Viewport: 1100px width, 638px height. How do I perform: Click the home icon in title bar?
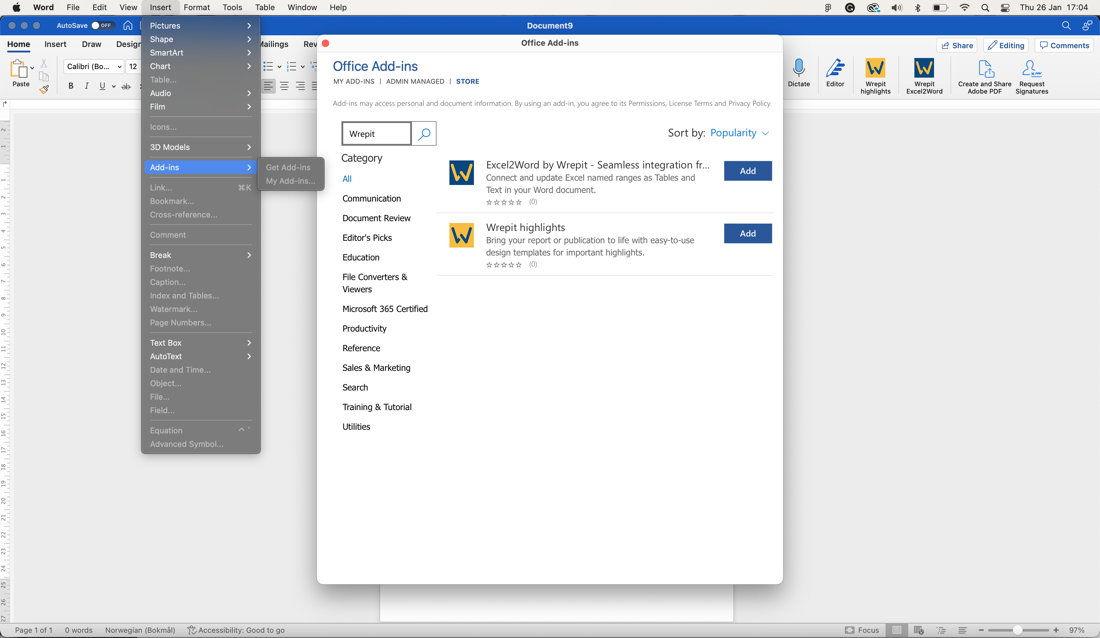click(128, 25)
